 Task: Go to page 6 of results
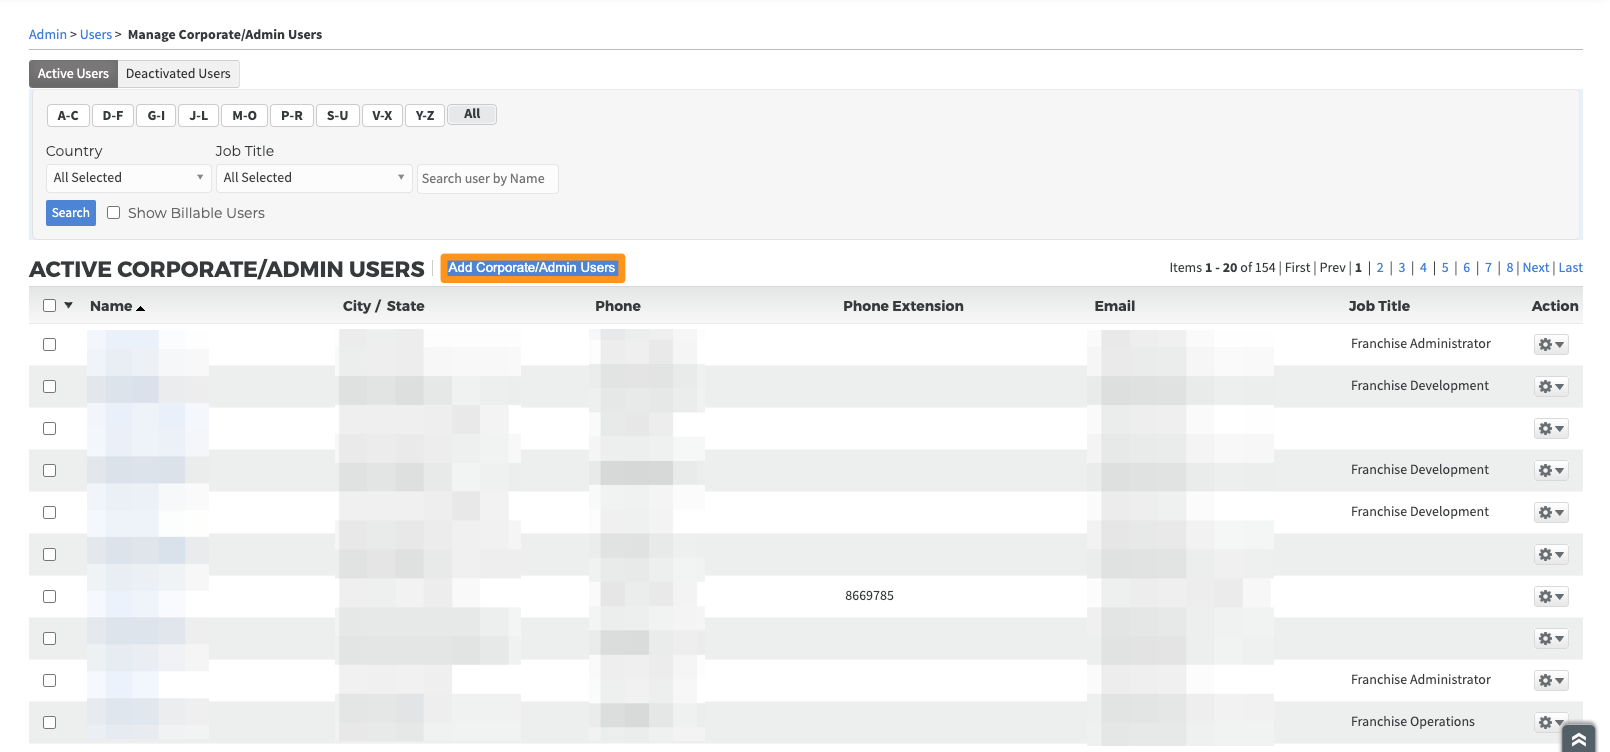[1467, 268]
